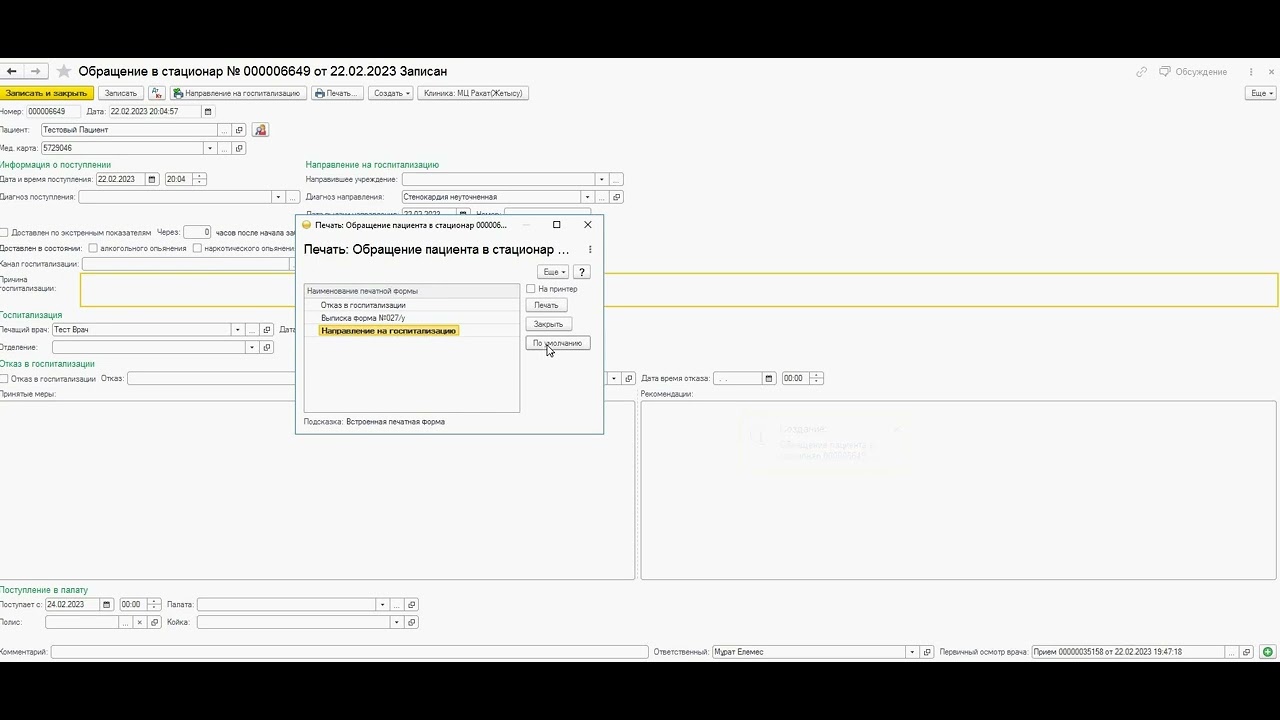The height and width of the screenshot is (720, 1280).
Task: Open help with question mark button
Action: (x=582, y=272)
